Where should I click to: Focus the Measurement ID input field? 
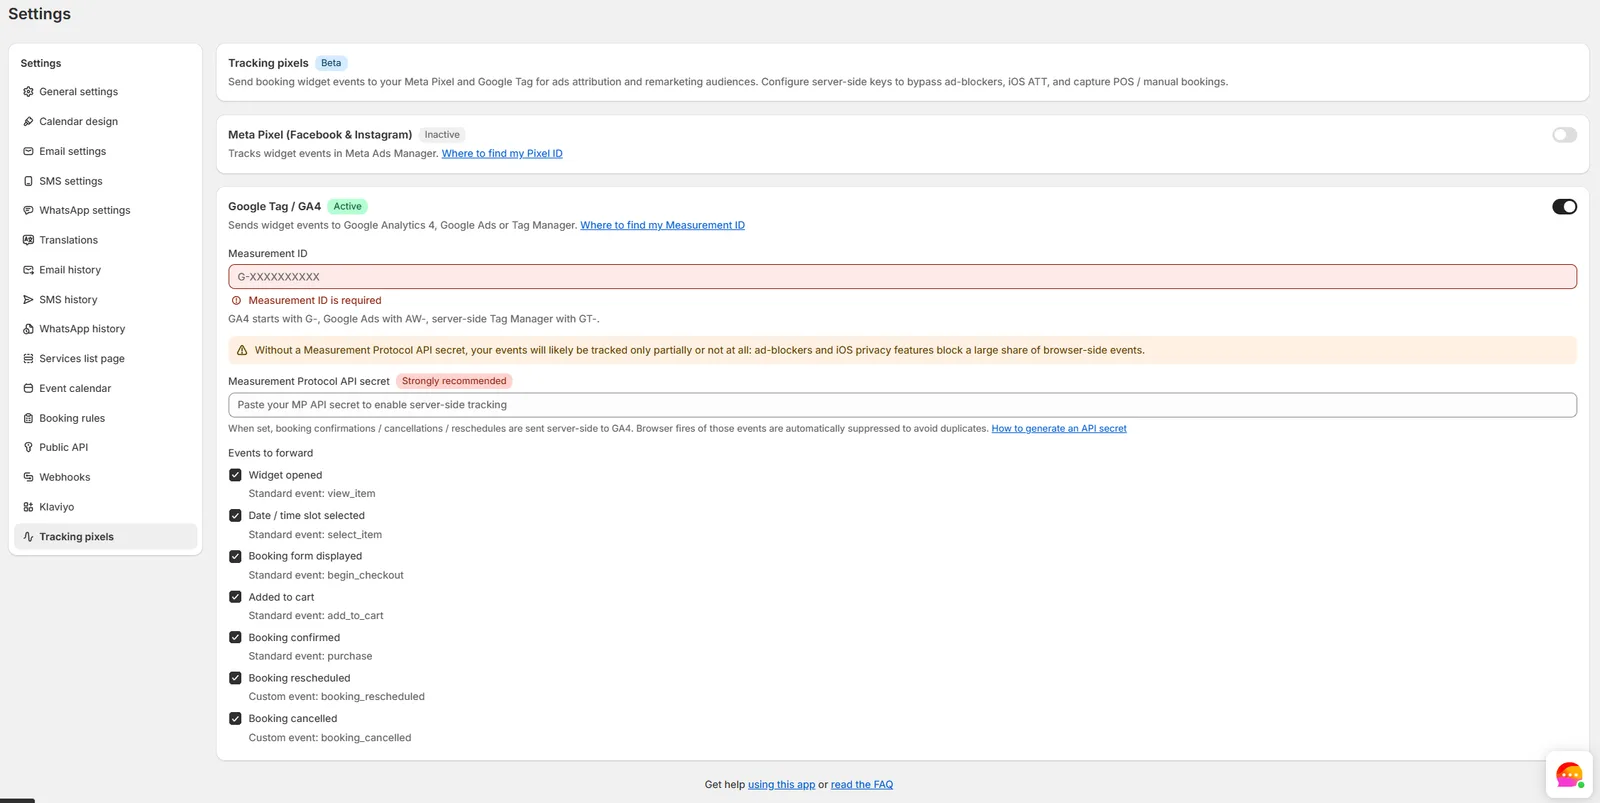(x=902, y=277)
